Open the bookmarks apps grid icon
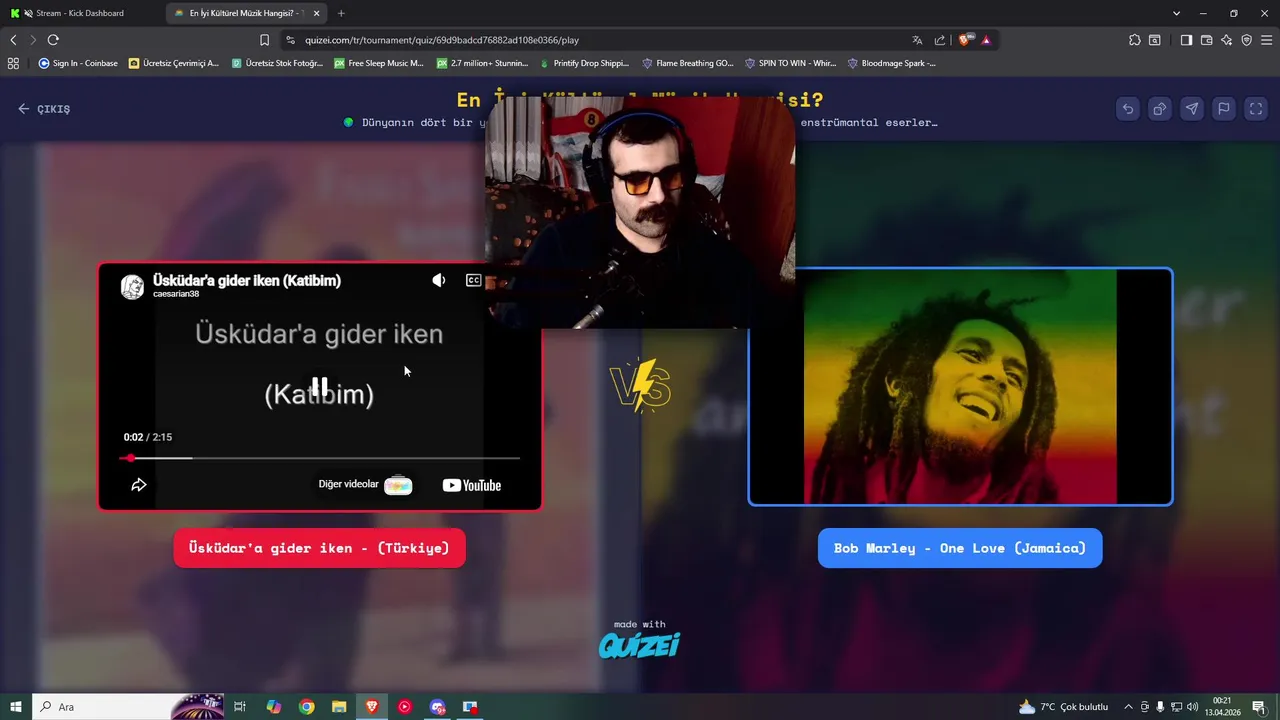 (x=13, y=63)
